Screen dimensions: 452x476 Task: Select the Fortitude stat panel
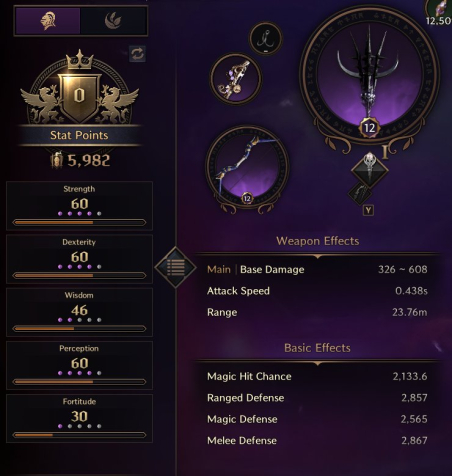pos(79,418)
